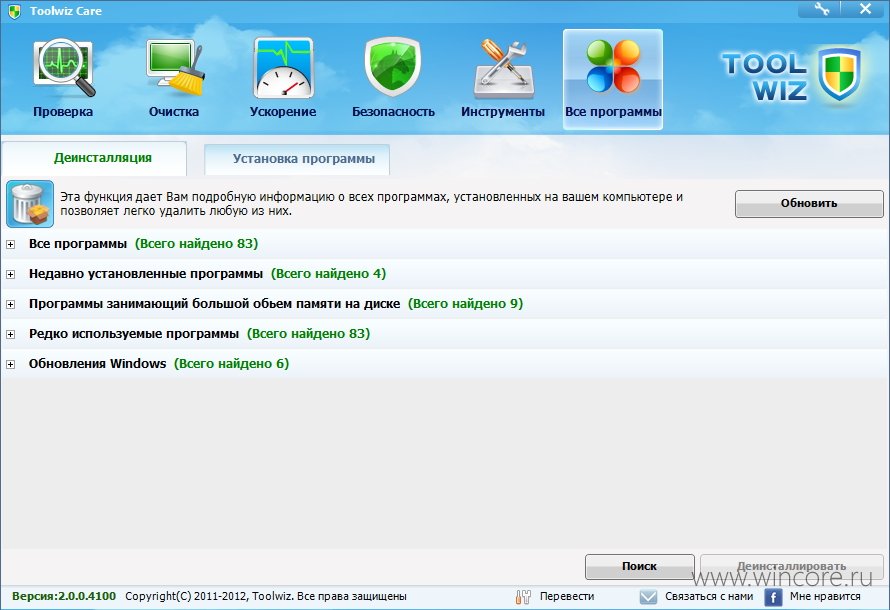Expand the Все программы group
Screen dimensions: 890x610
(x=10, y=245)
